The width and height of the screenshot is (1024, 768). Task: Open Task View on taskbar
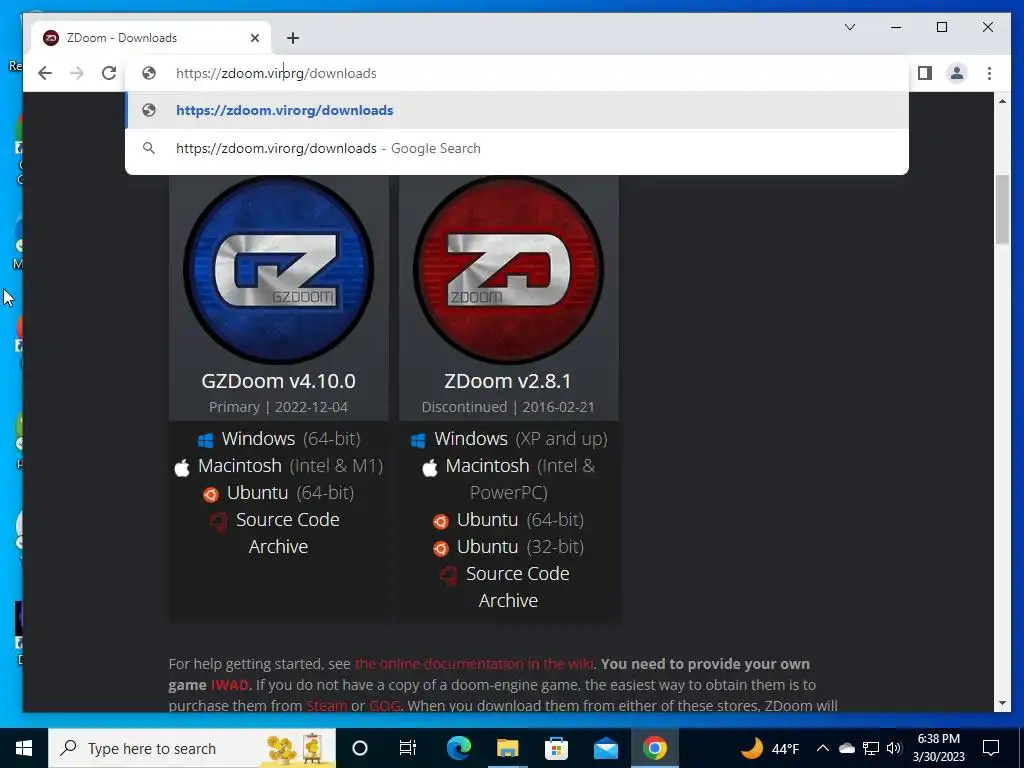click(x=408, y=748)
